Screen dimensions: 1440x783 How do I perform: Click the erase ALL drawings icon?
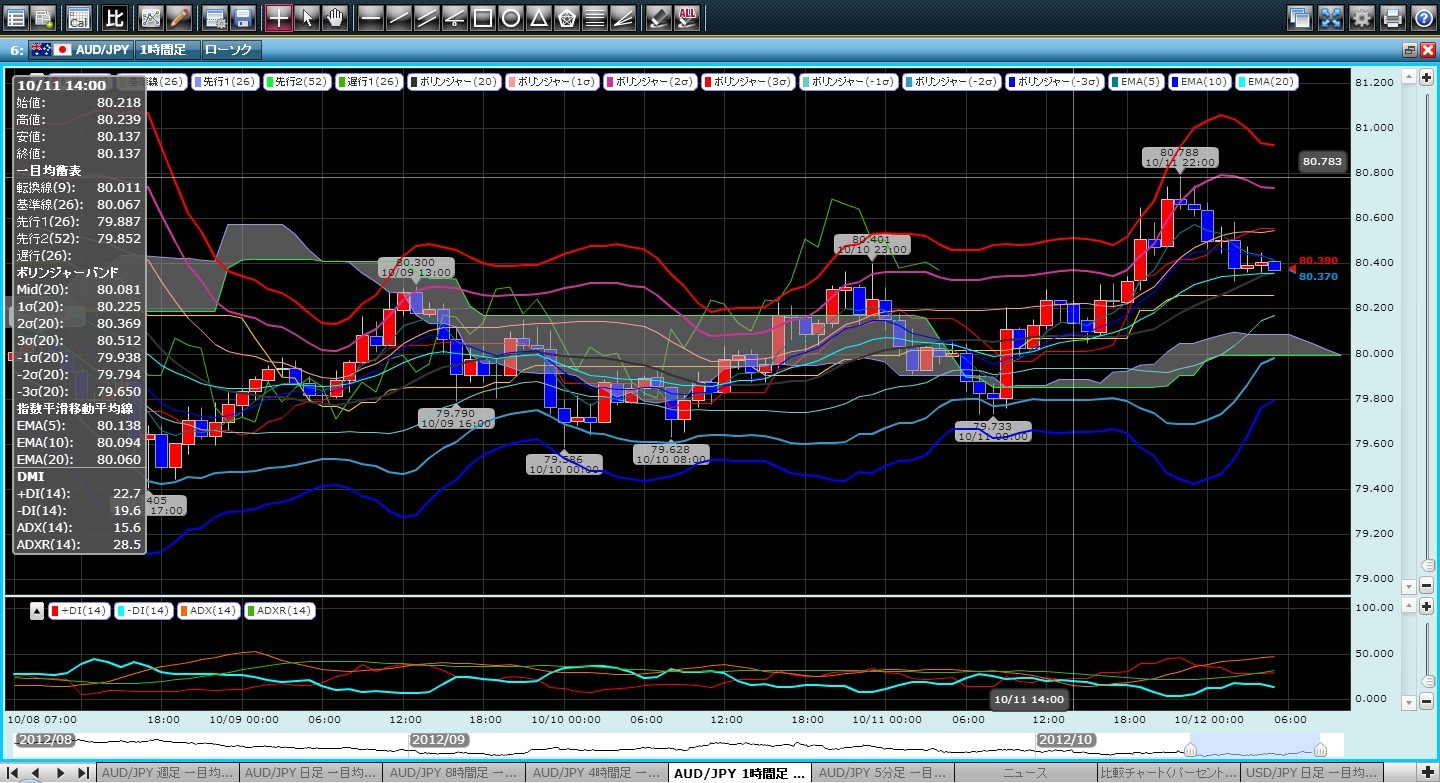(x=687, y=17)
